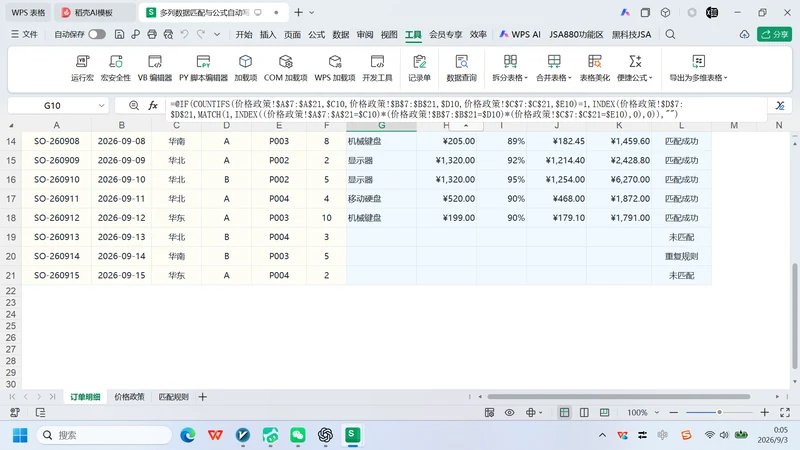The height and width of the screenshot is (450, 800).
Task: Switch to the 数据 ribbon tab
Action: 340,34
